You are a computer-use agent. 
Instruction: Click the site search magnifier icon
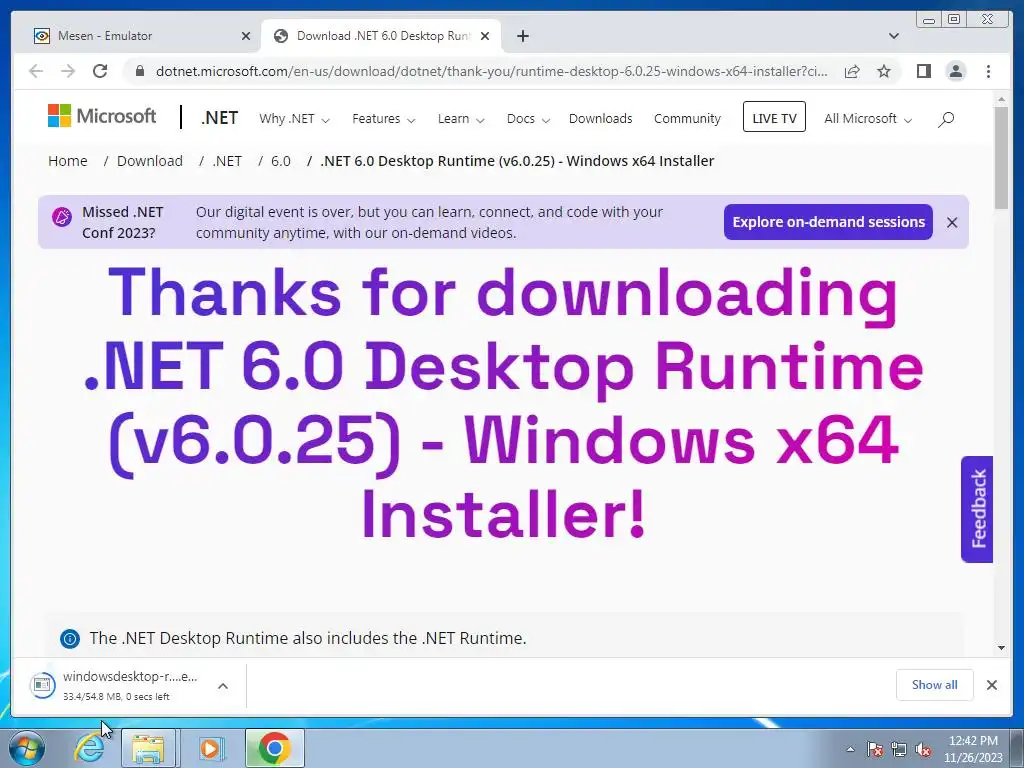(x=946, y=119)
